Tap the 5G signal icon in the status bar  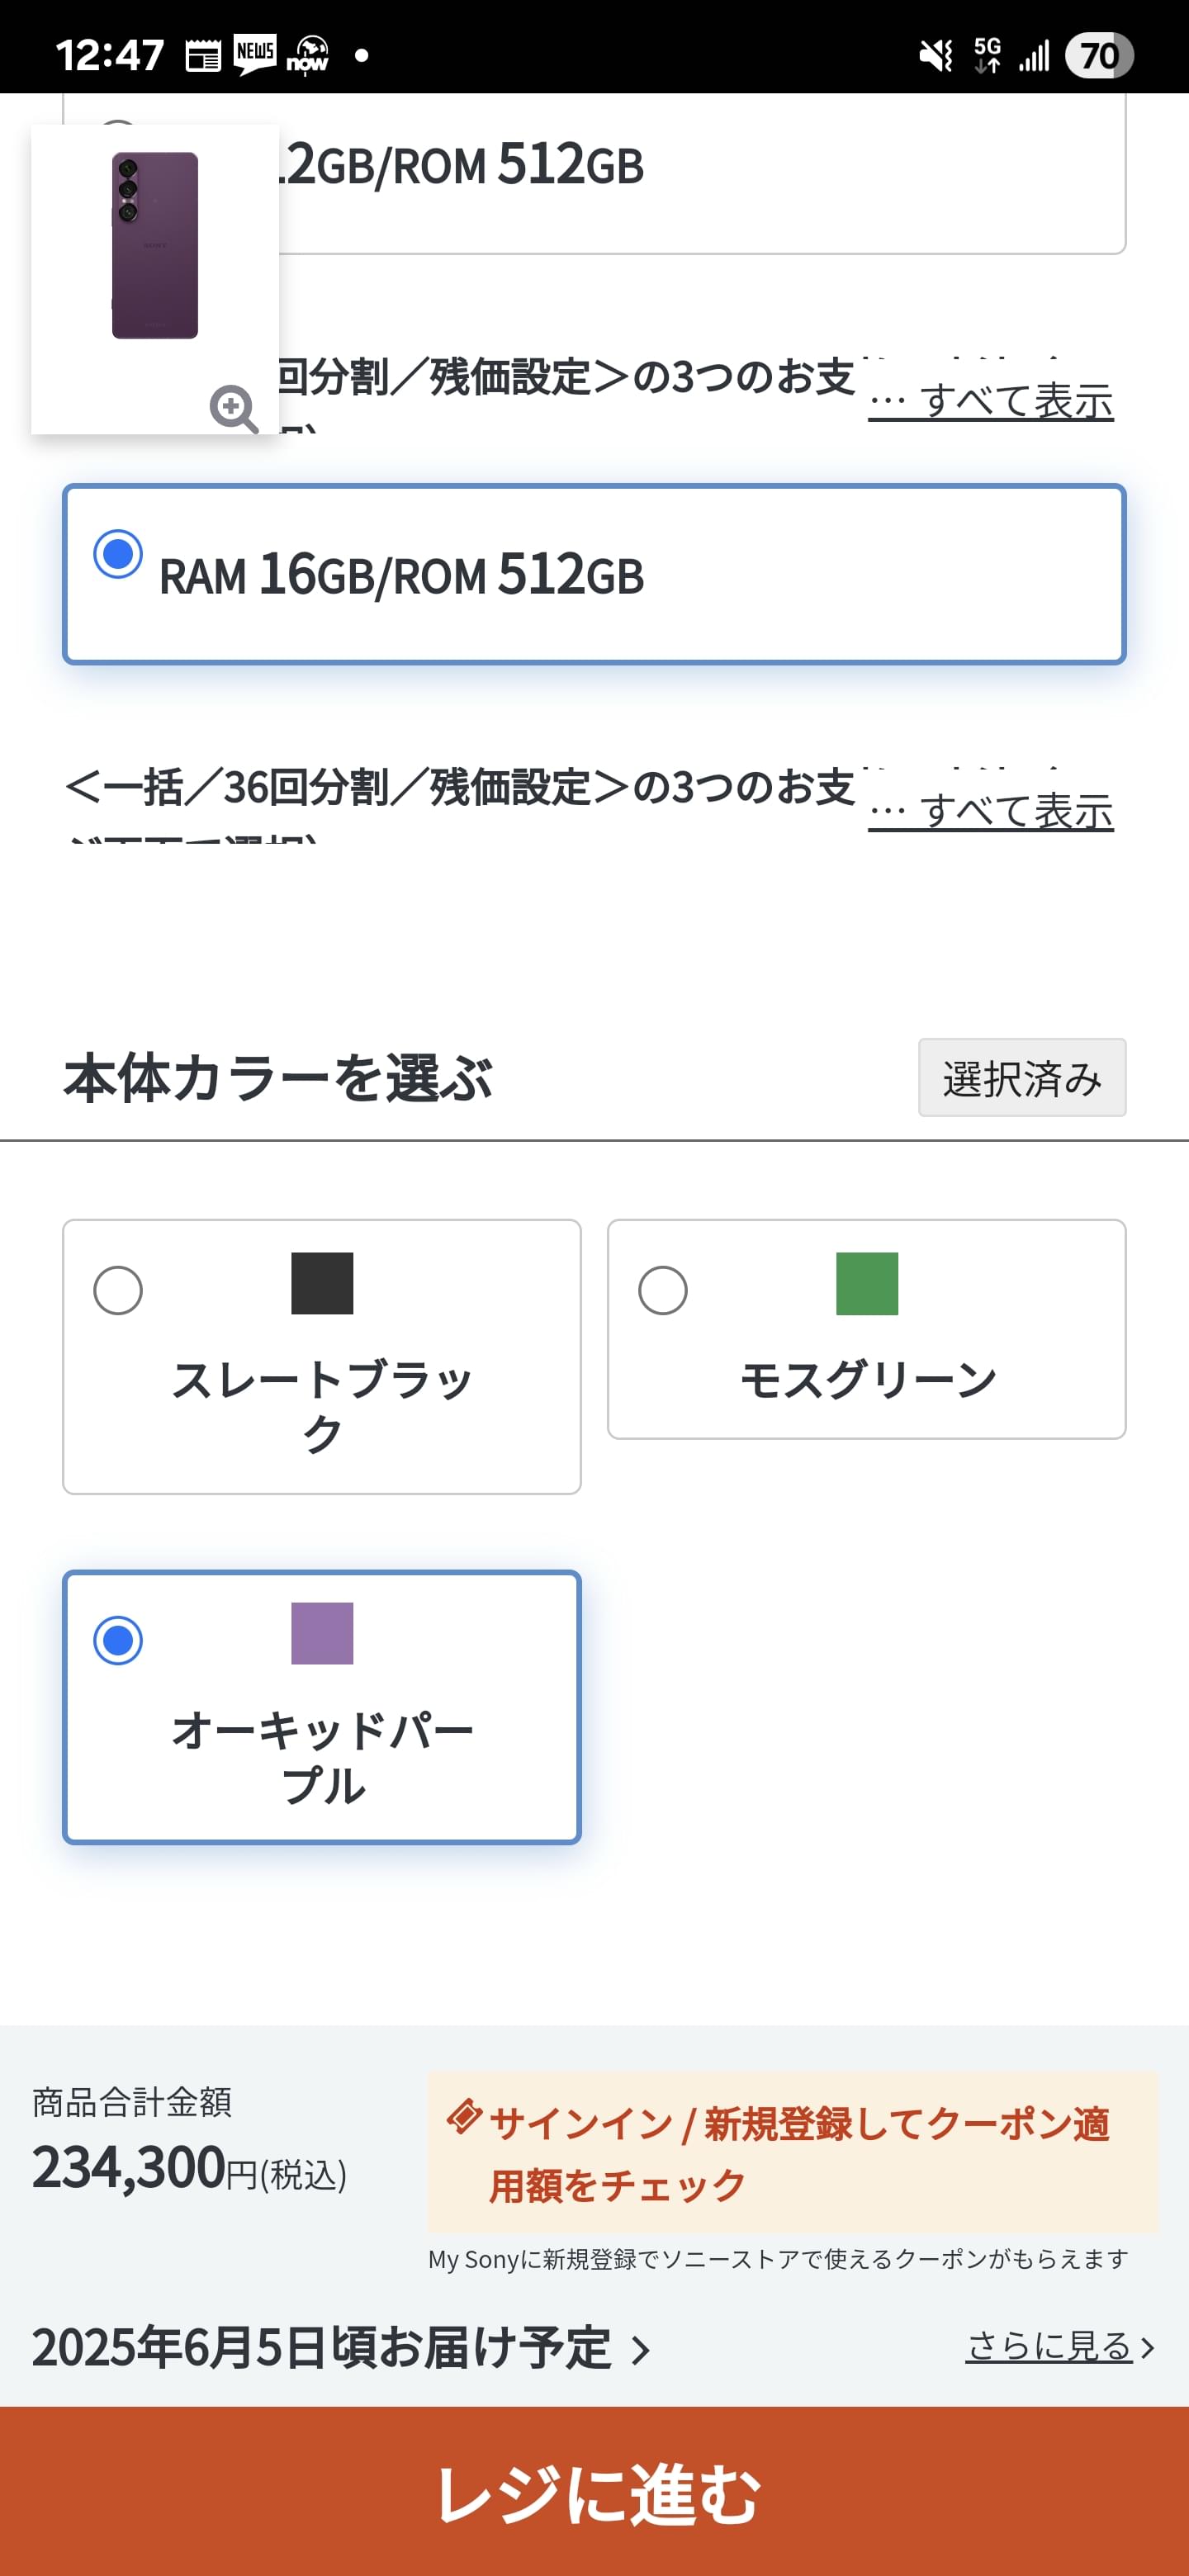[987, 55]
